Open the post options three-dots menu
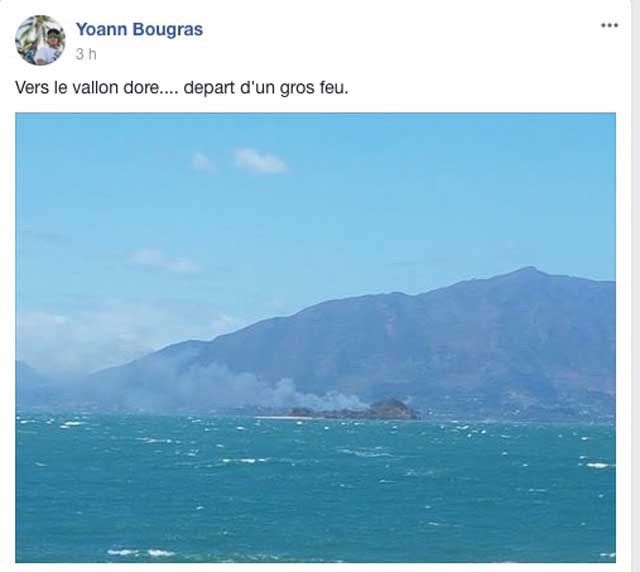 pos(609,25)
